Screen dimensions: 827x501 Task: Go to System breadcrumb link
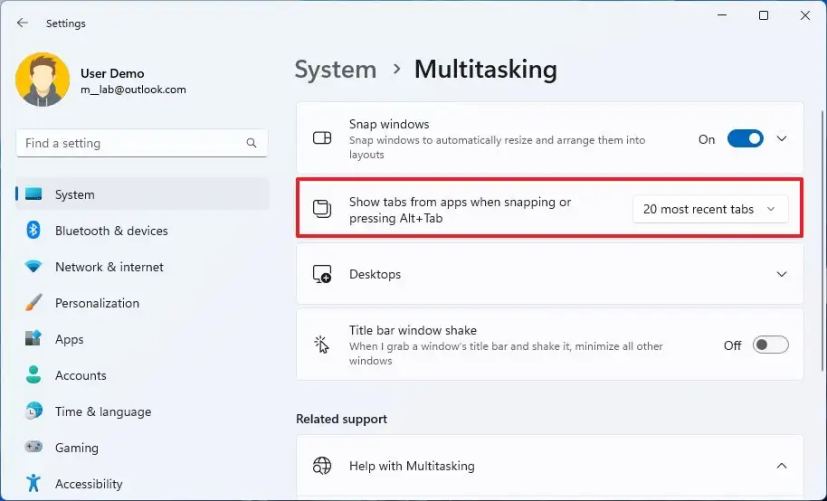coord(335,69)
